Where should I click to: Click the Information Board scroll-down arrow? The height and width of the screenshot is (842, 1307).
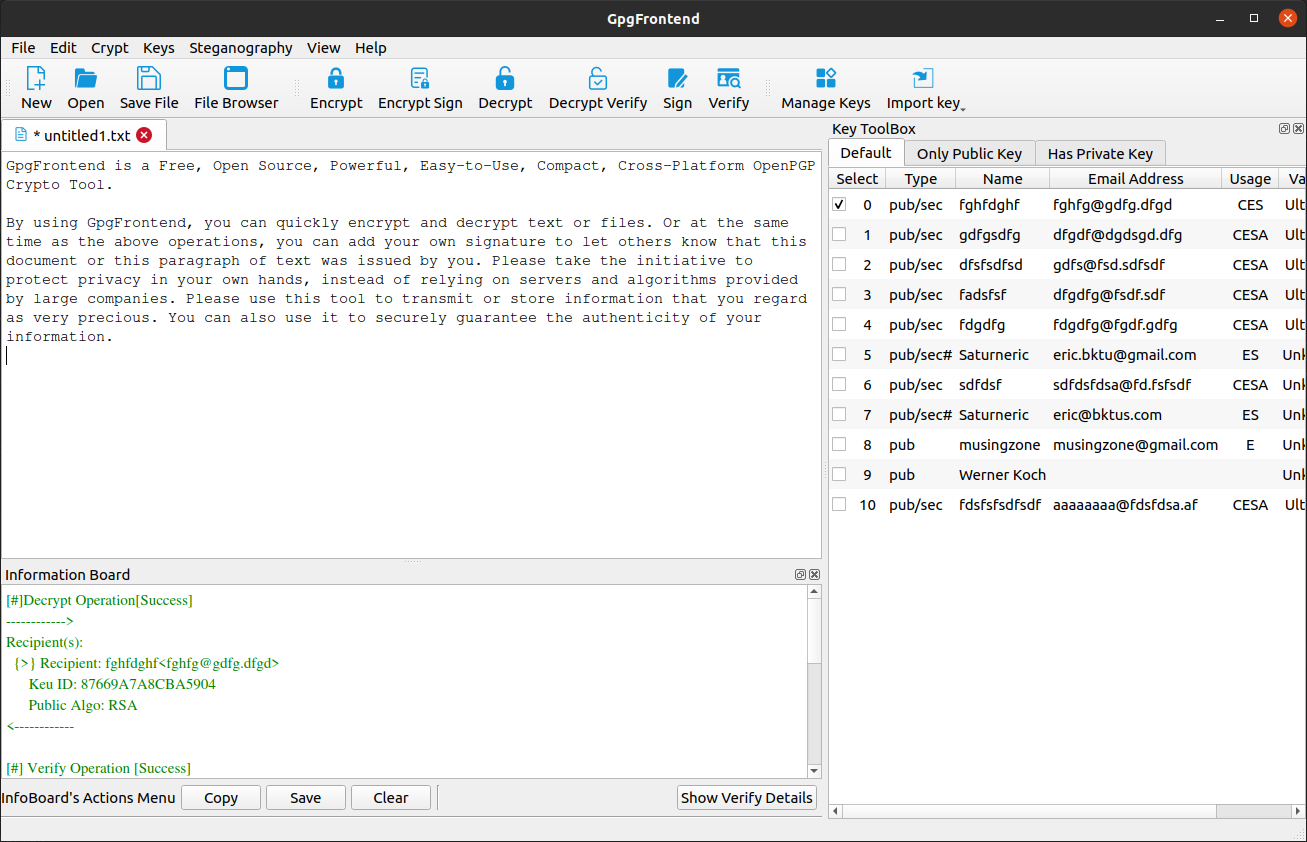(x=814, y=771)
